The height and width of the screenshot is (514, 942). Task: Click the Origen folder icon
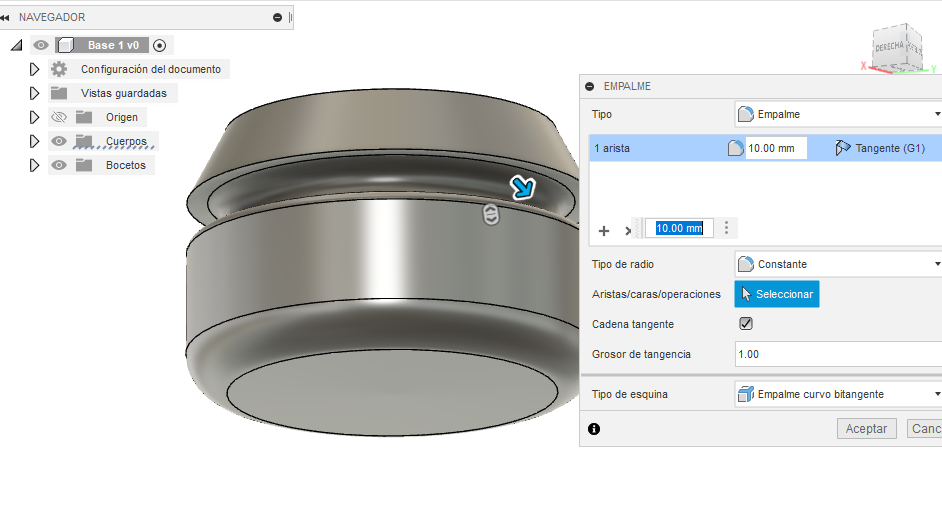pyautogui.click(x=84, y=117)
